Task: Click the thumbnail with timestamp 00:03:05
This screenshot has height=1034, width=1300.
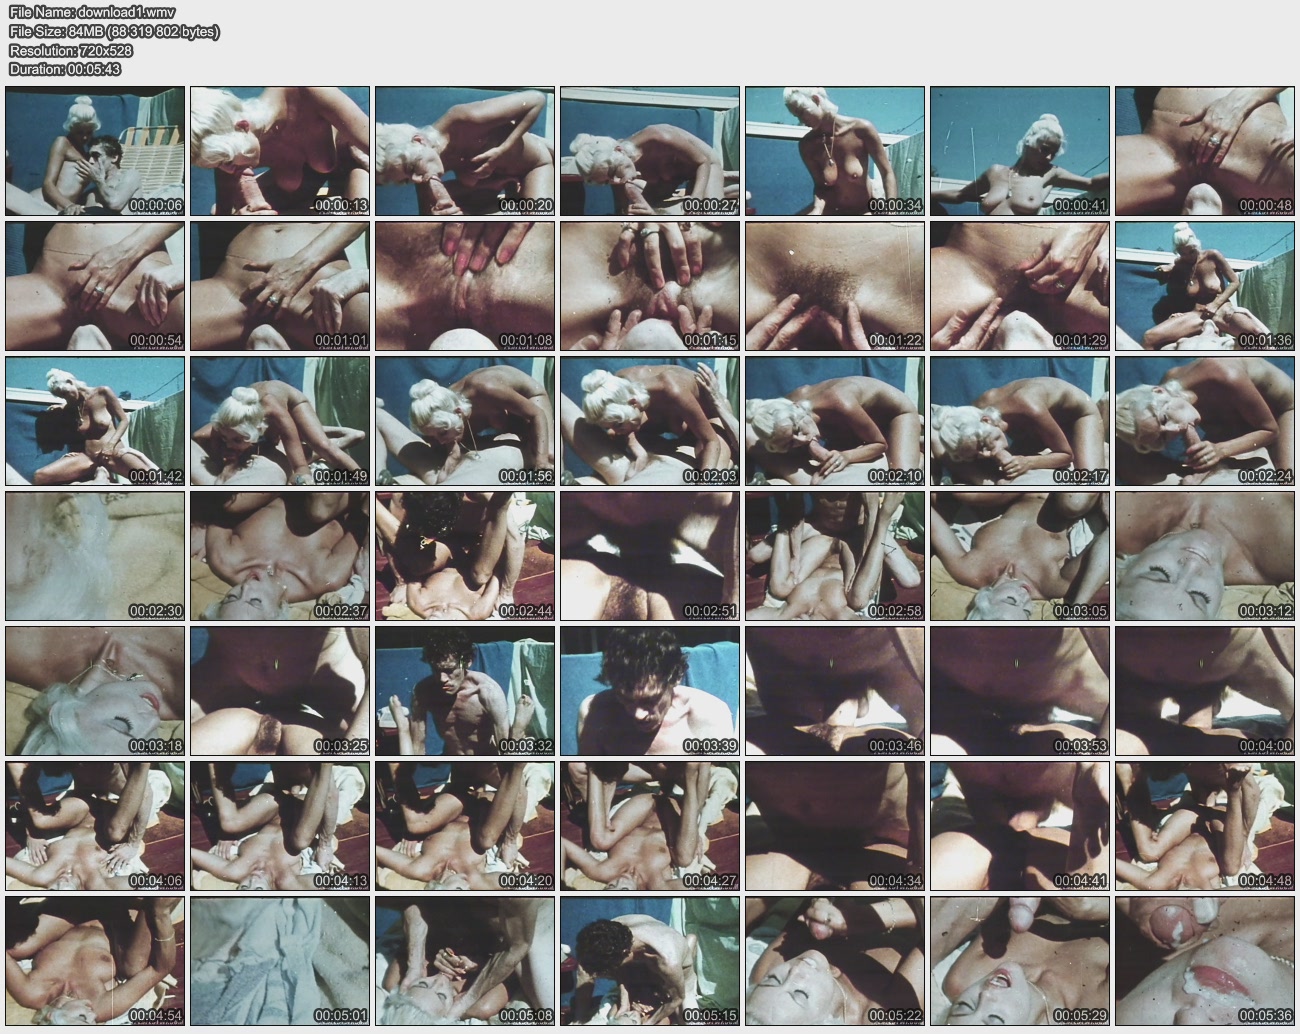Action: [1020, 556]
